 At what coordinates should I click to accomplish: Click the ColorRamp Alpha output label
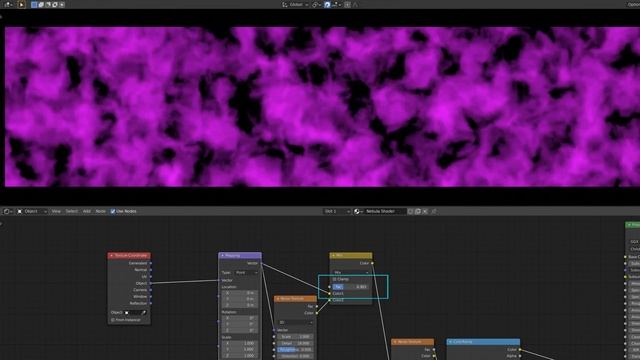(x=511, y=356)
